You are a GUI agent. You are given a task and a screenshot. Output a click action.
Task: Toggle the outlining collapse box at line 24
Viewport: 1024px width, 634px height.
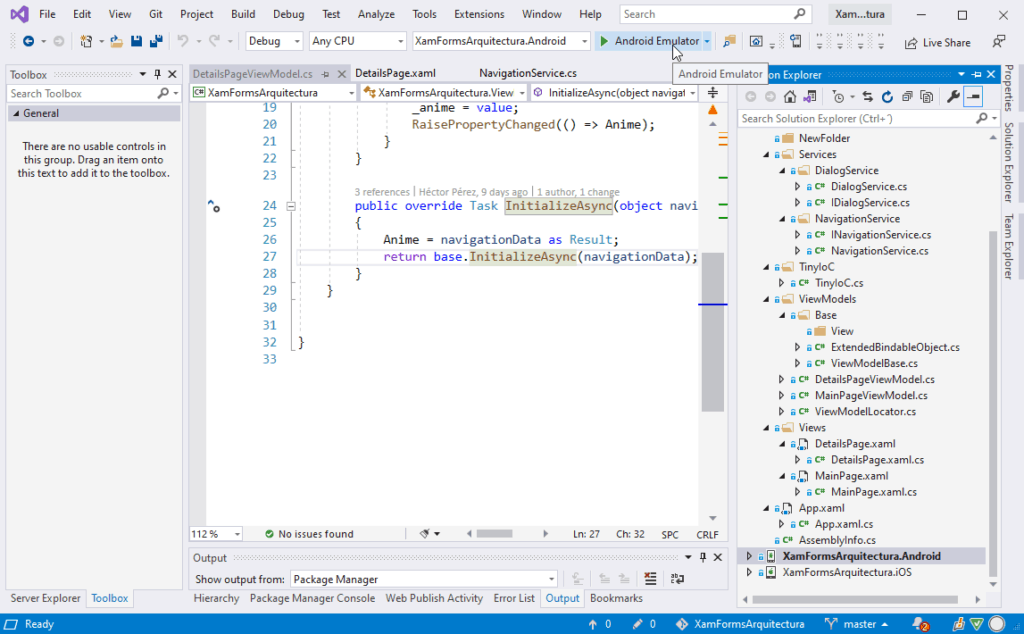(291, 206)
